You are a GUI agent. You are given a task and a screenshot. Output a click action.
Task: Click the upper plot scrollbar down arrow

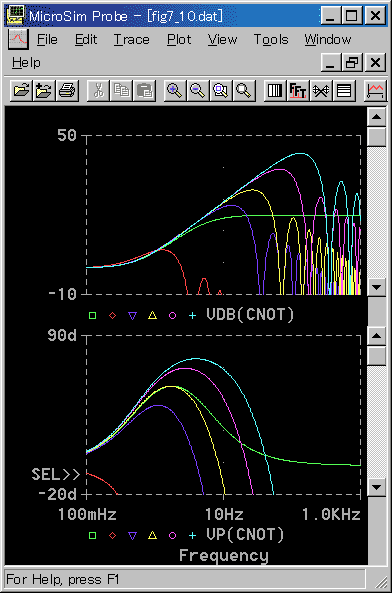[x=377, y=287]
